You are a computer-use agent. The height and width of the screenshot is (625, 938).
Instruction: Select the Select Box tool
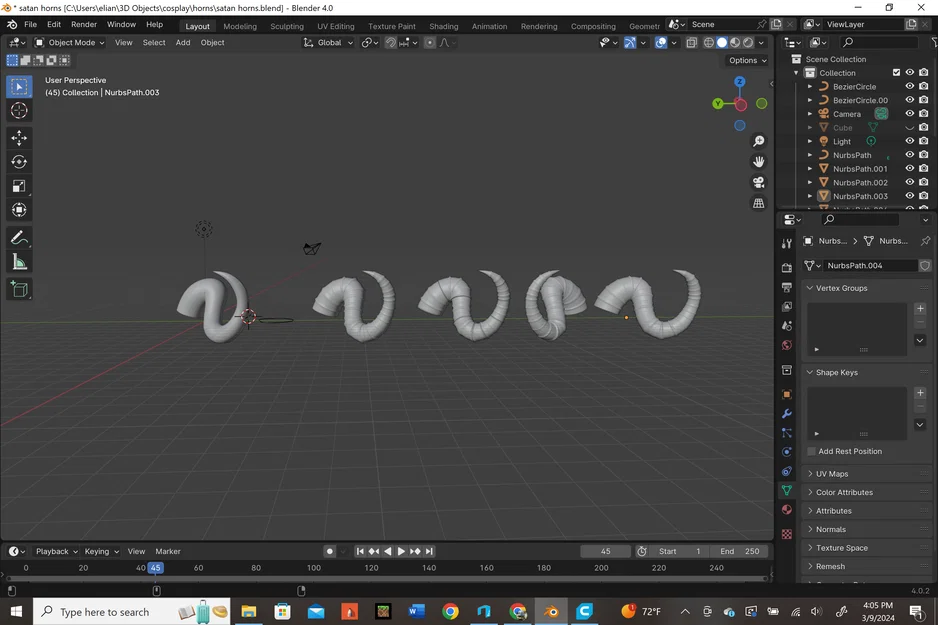19,87
